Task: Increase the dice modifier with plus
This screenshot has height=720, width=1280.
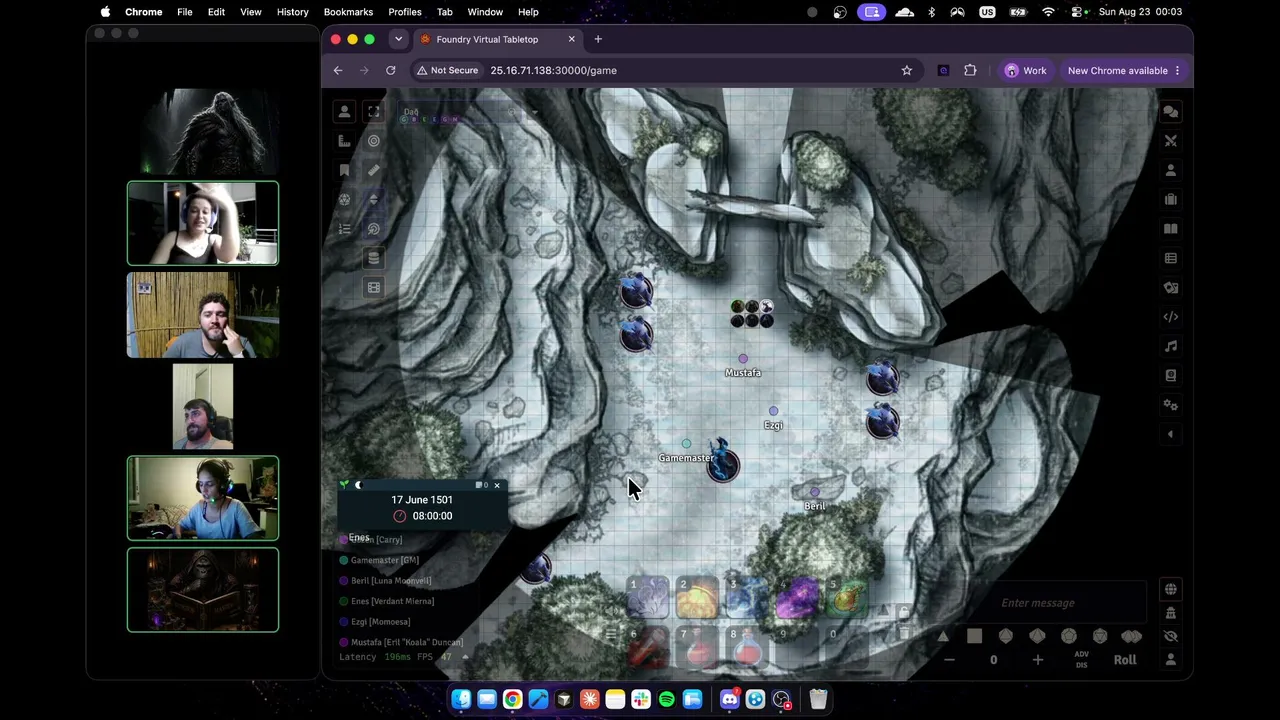Action: pos(1037,660)
